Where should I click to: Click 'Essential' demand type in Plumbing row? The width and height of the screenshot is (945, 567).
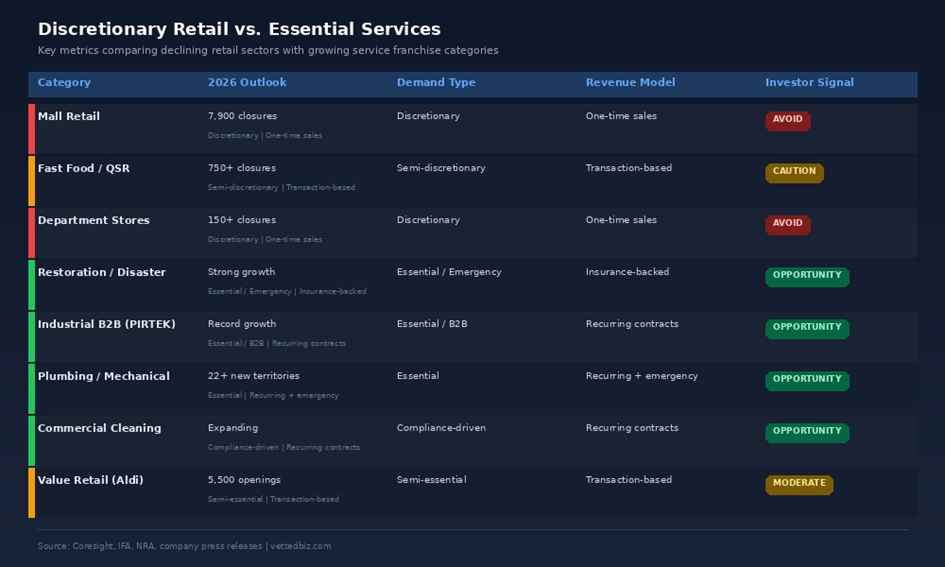418,375
